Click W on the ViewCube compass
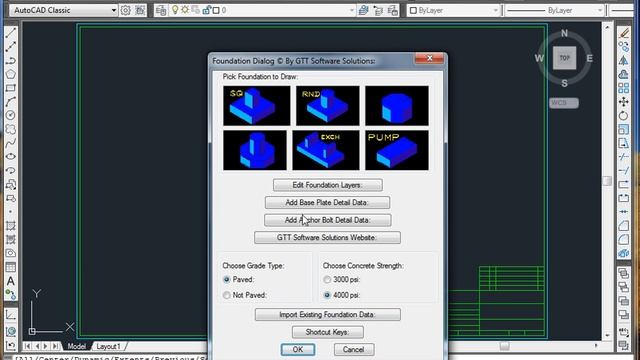This screenshot has width=640, height=360. point(539,58)
